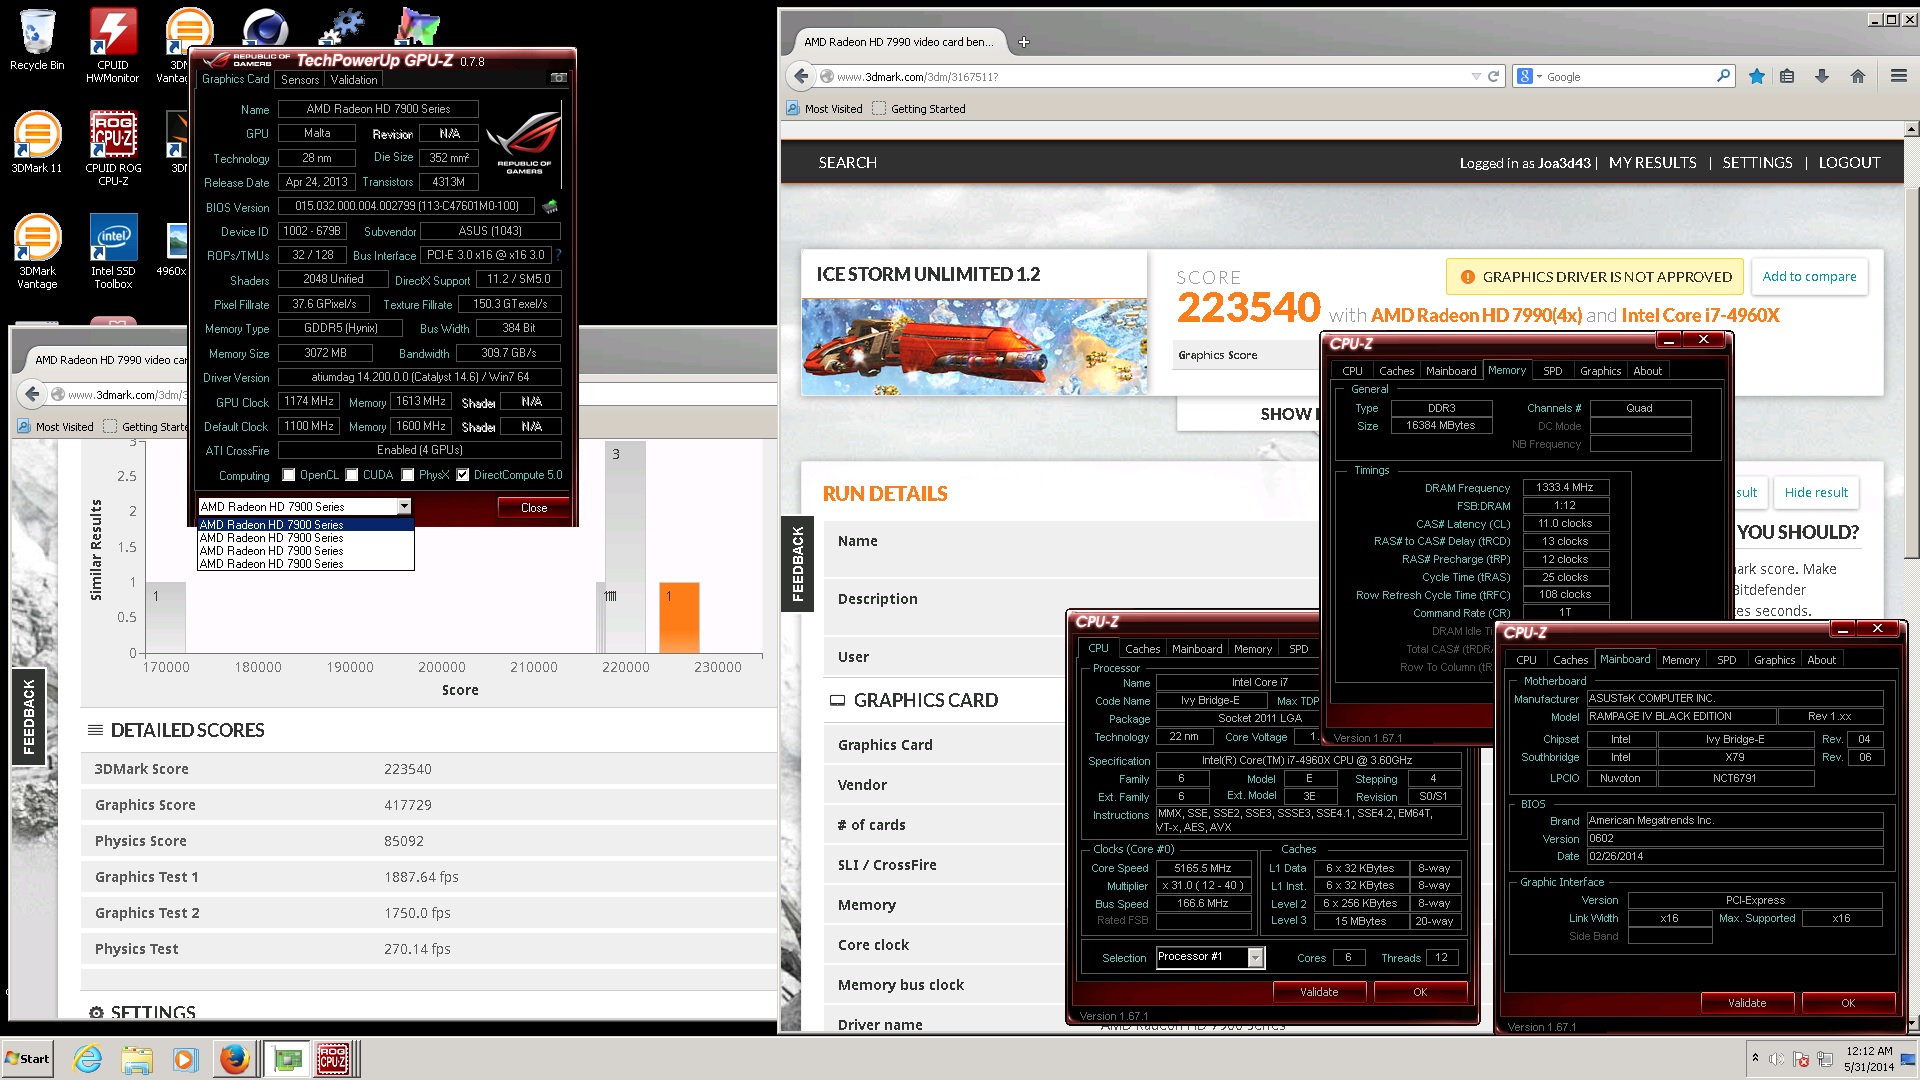This screenshot has width=1920, height=1080.
Task: Open Getting Started bookmark in right window
Action: coord(919,108)
